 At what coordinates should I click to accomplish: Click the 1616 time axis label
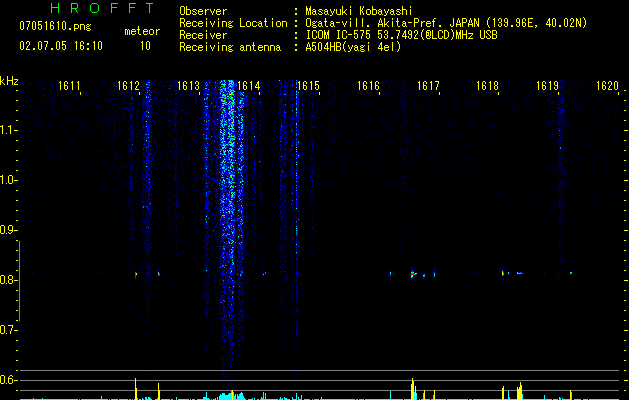click(x=368, y=86)
